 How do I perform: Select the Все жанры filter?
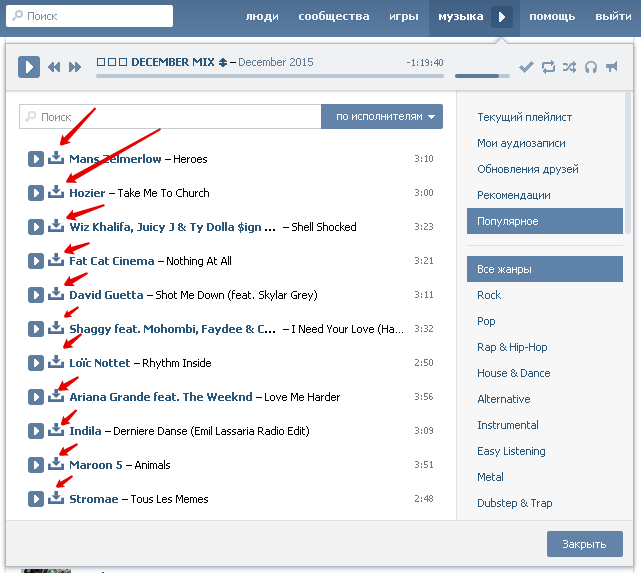point(545,269)
